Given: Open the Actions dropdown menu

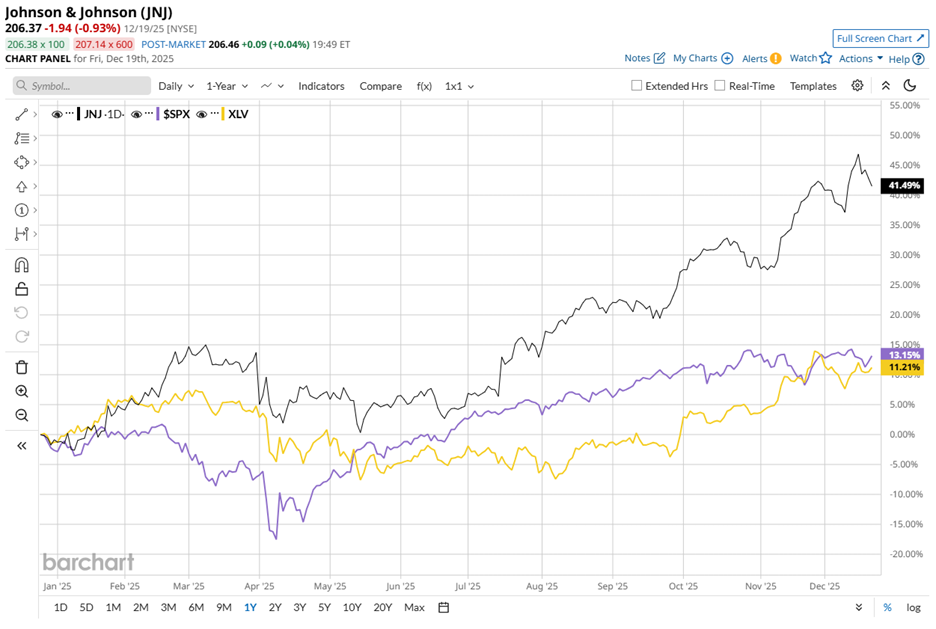Looking at the screenshot, I should click(860, 59).
